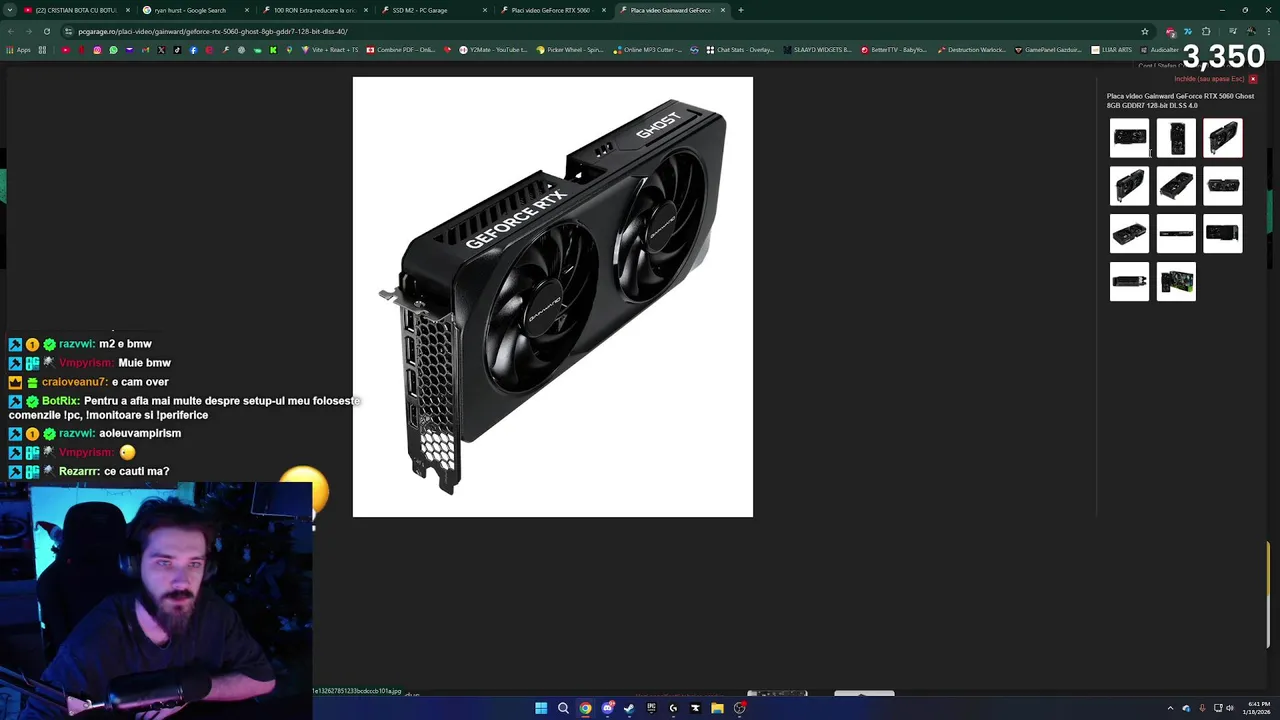
Task: Open the retail box thumbnail in the bottom row
Action: (1176, 282)
